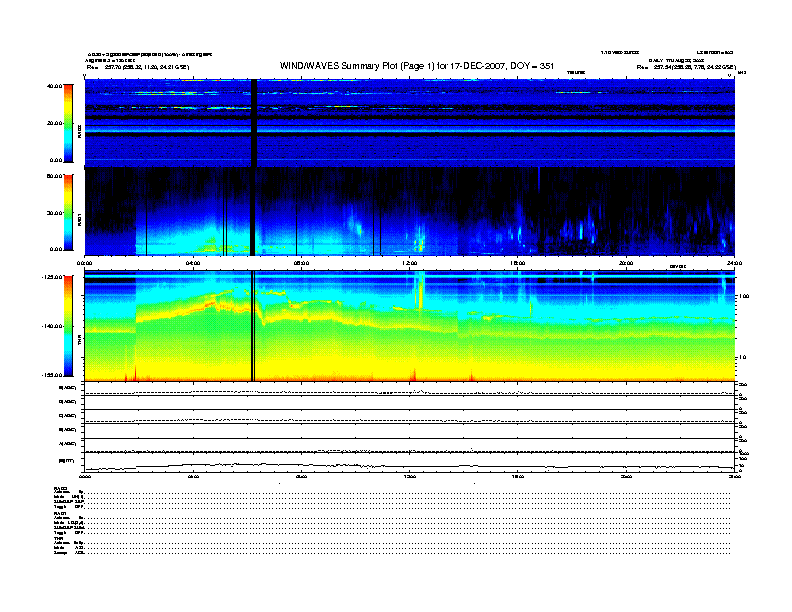The width and height of the screenshot is (792, 612).
Task: Click the wide black data gap in RAD1 spectrogram
Action: 253,212
